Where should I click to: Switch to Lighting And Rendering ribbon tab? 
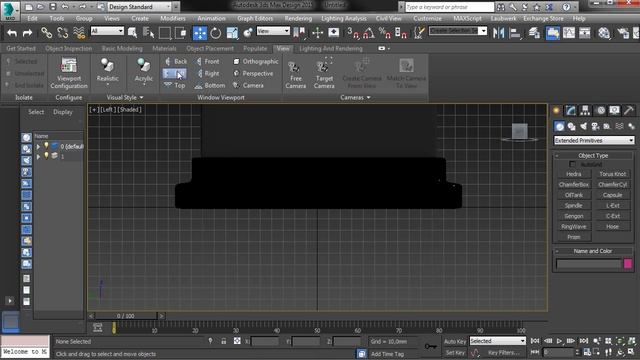[x=331, y=48]
